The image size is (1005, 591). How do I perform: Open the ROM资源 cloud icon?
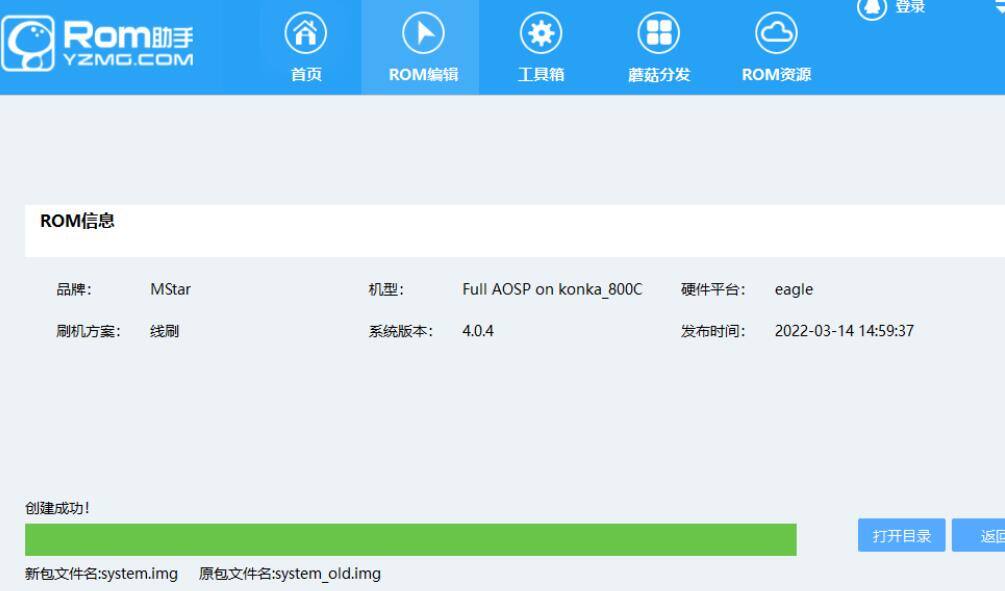[775, 33]
